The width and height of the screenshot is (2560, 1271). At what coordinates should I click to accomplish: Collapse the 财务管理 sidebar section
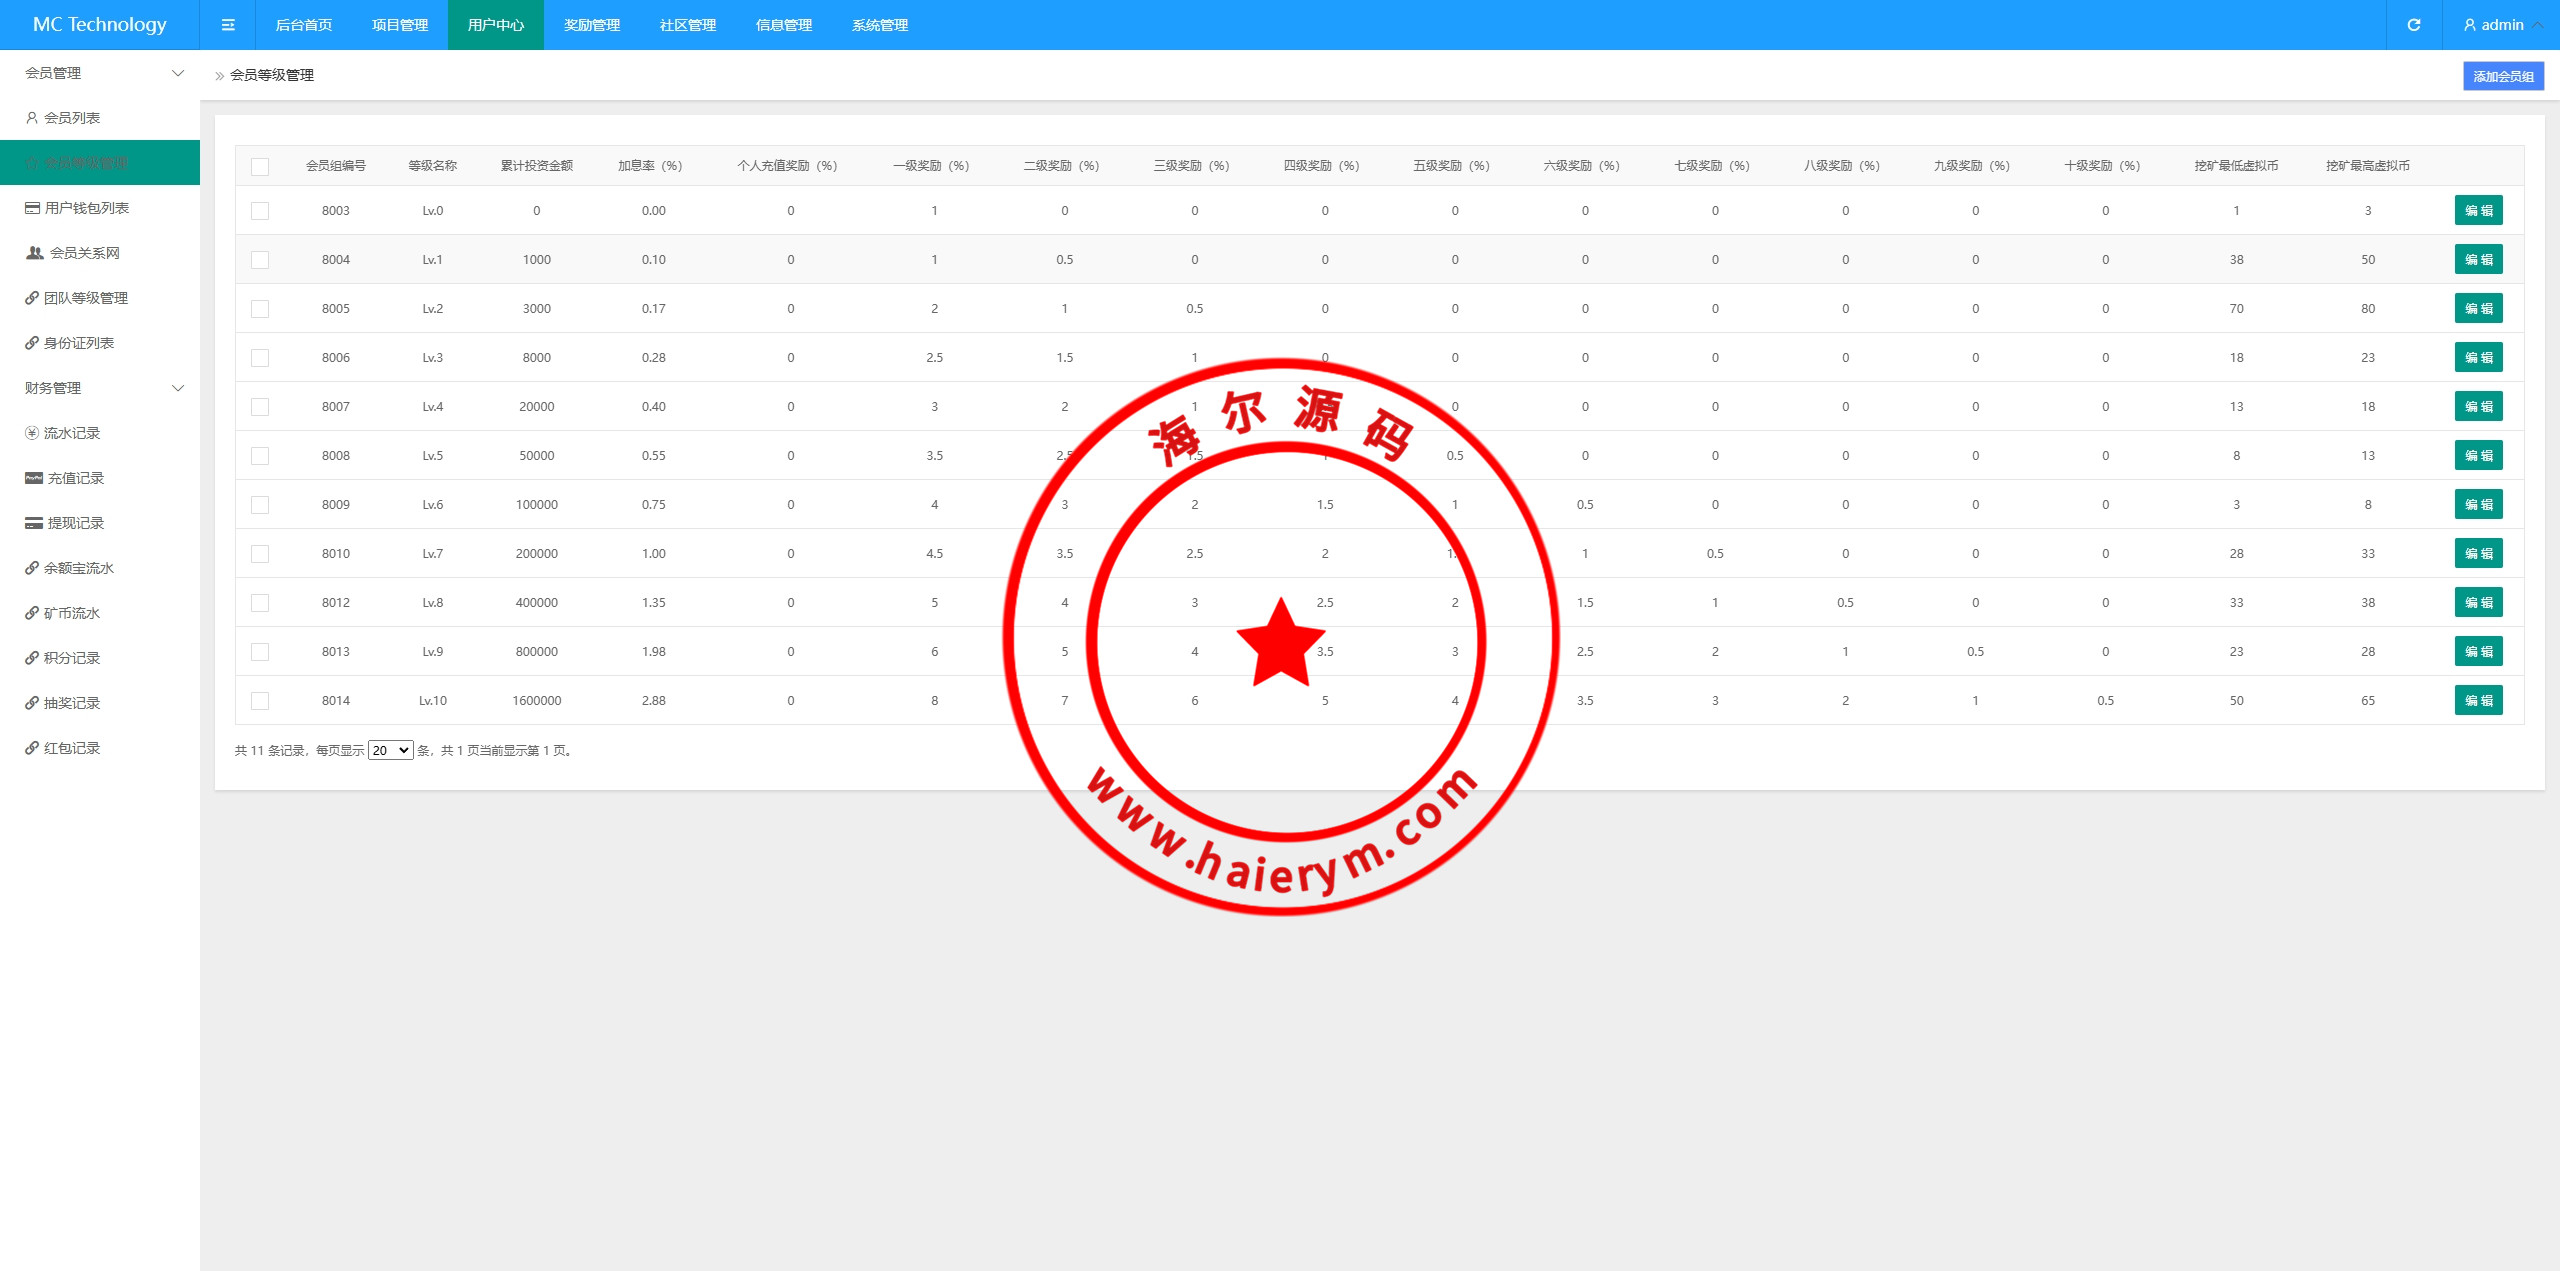pyautogui.click(x=178, y=388)
